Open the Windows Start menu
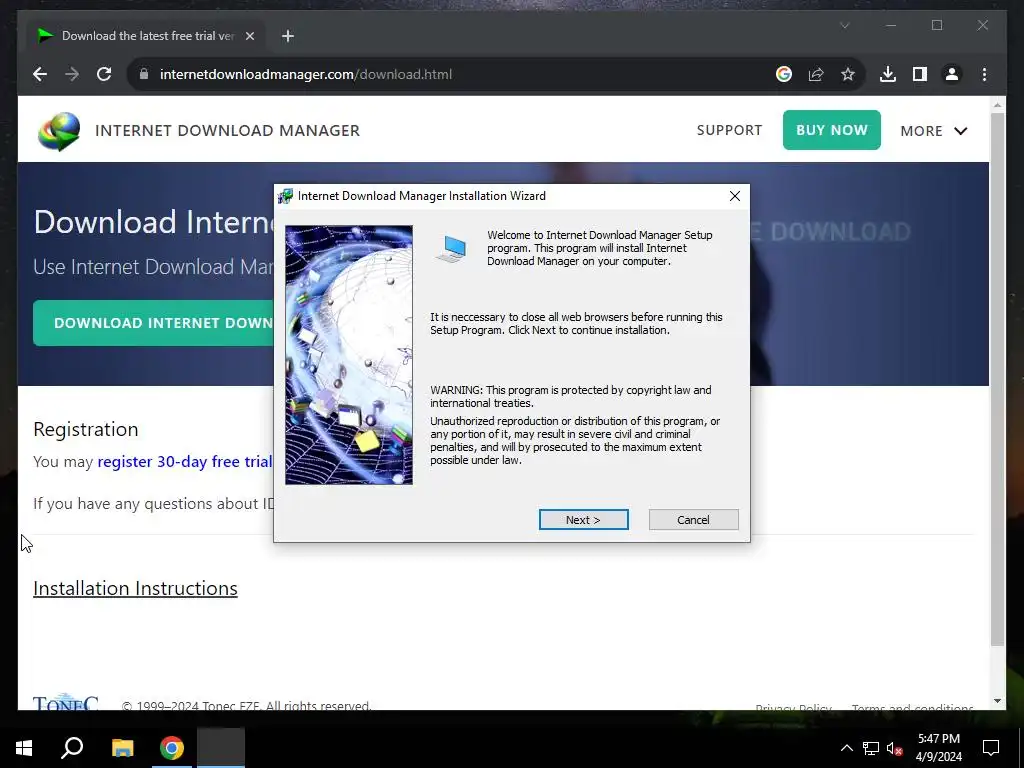Image resolution: width=1024 pixels, height=768 pixels. [24, 748]
